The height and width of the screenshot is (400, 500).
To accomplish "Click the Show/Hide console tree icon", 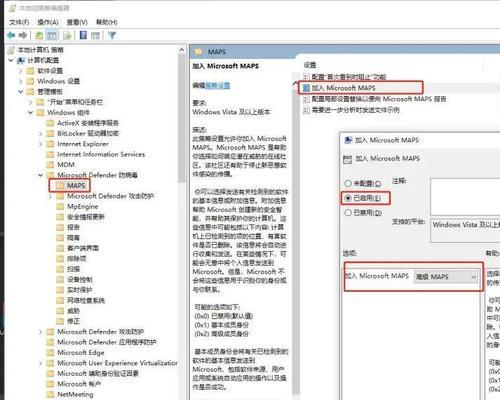I will pos(52,35).
